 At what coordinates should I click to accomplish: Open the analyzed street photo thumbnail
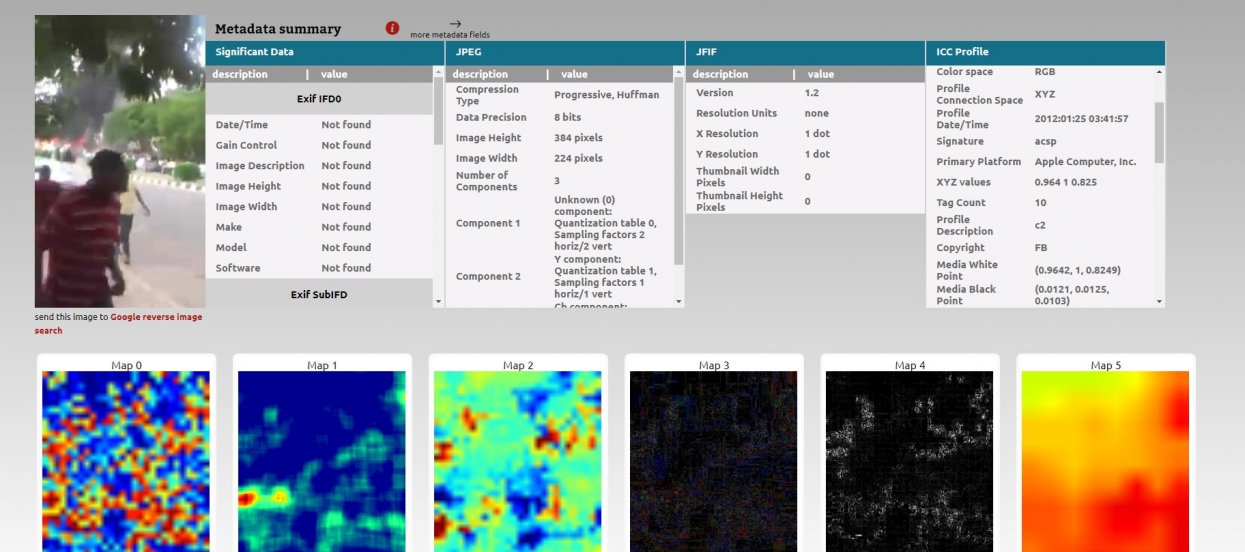tap(119, 161)
